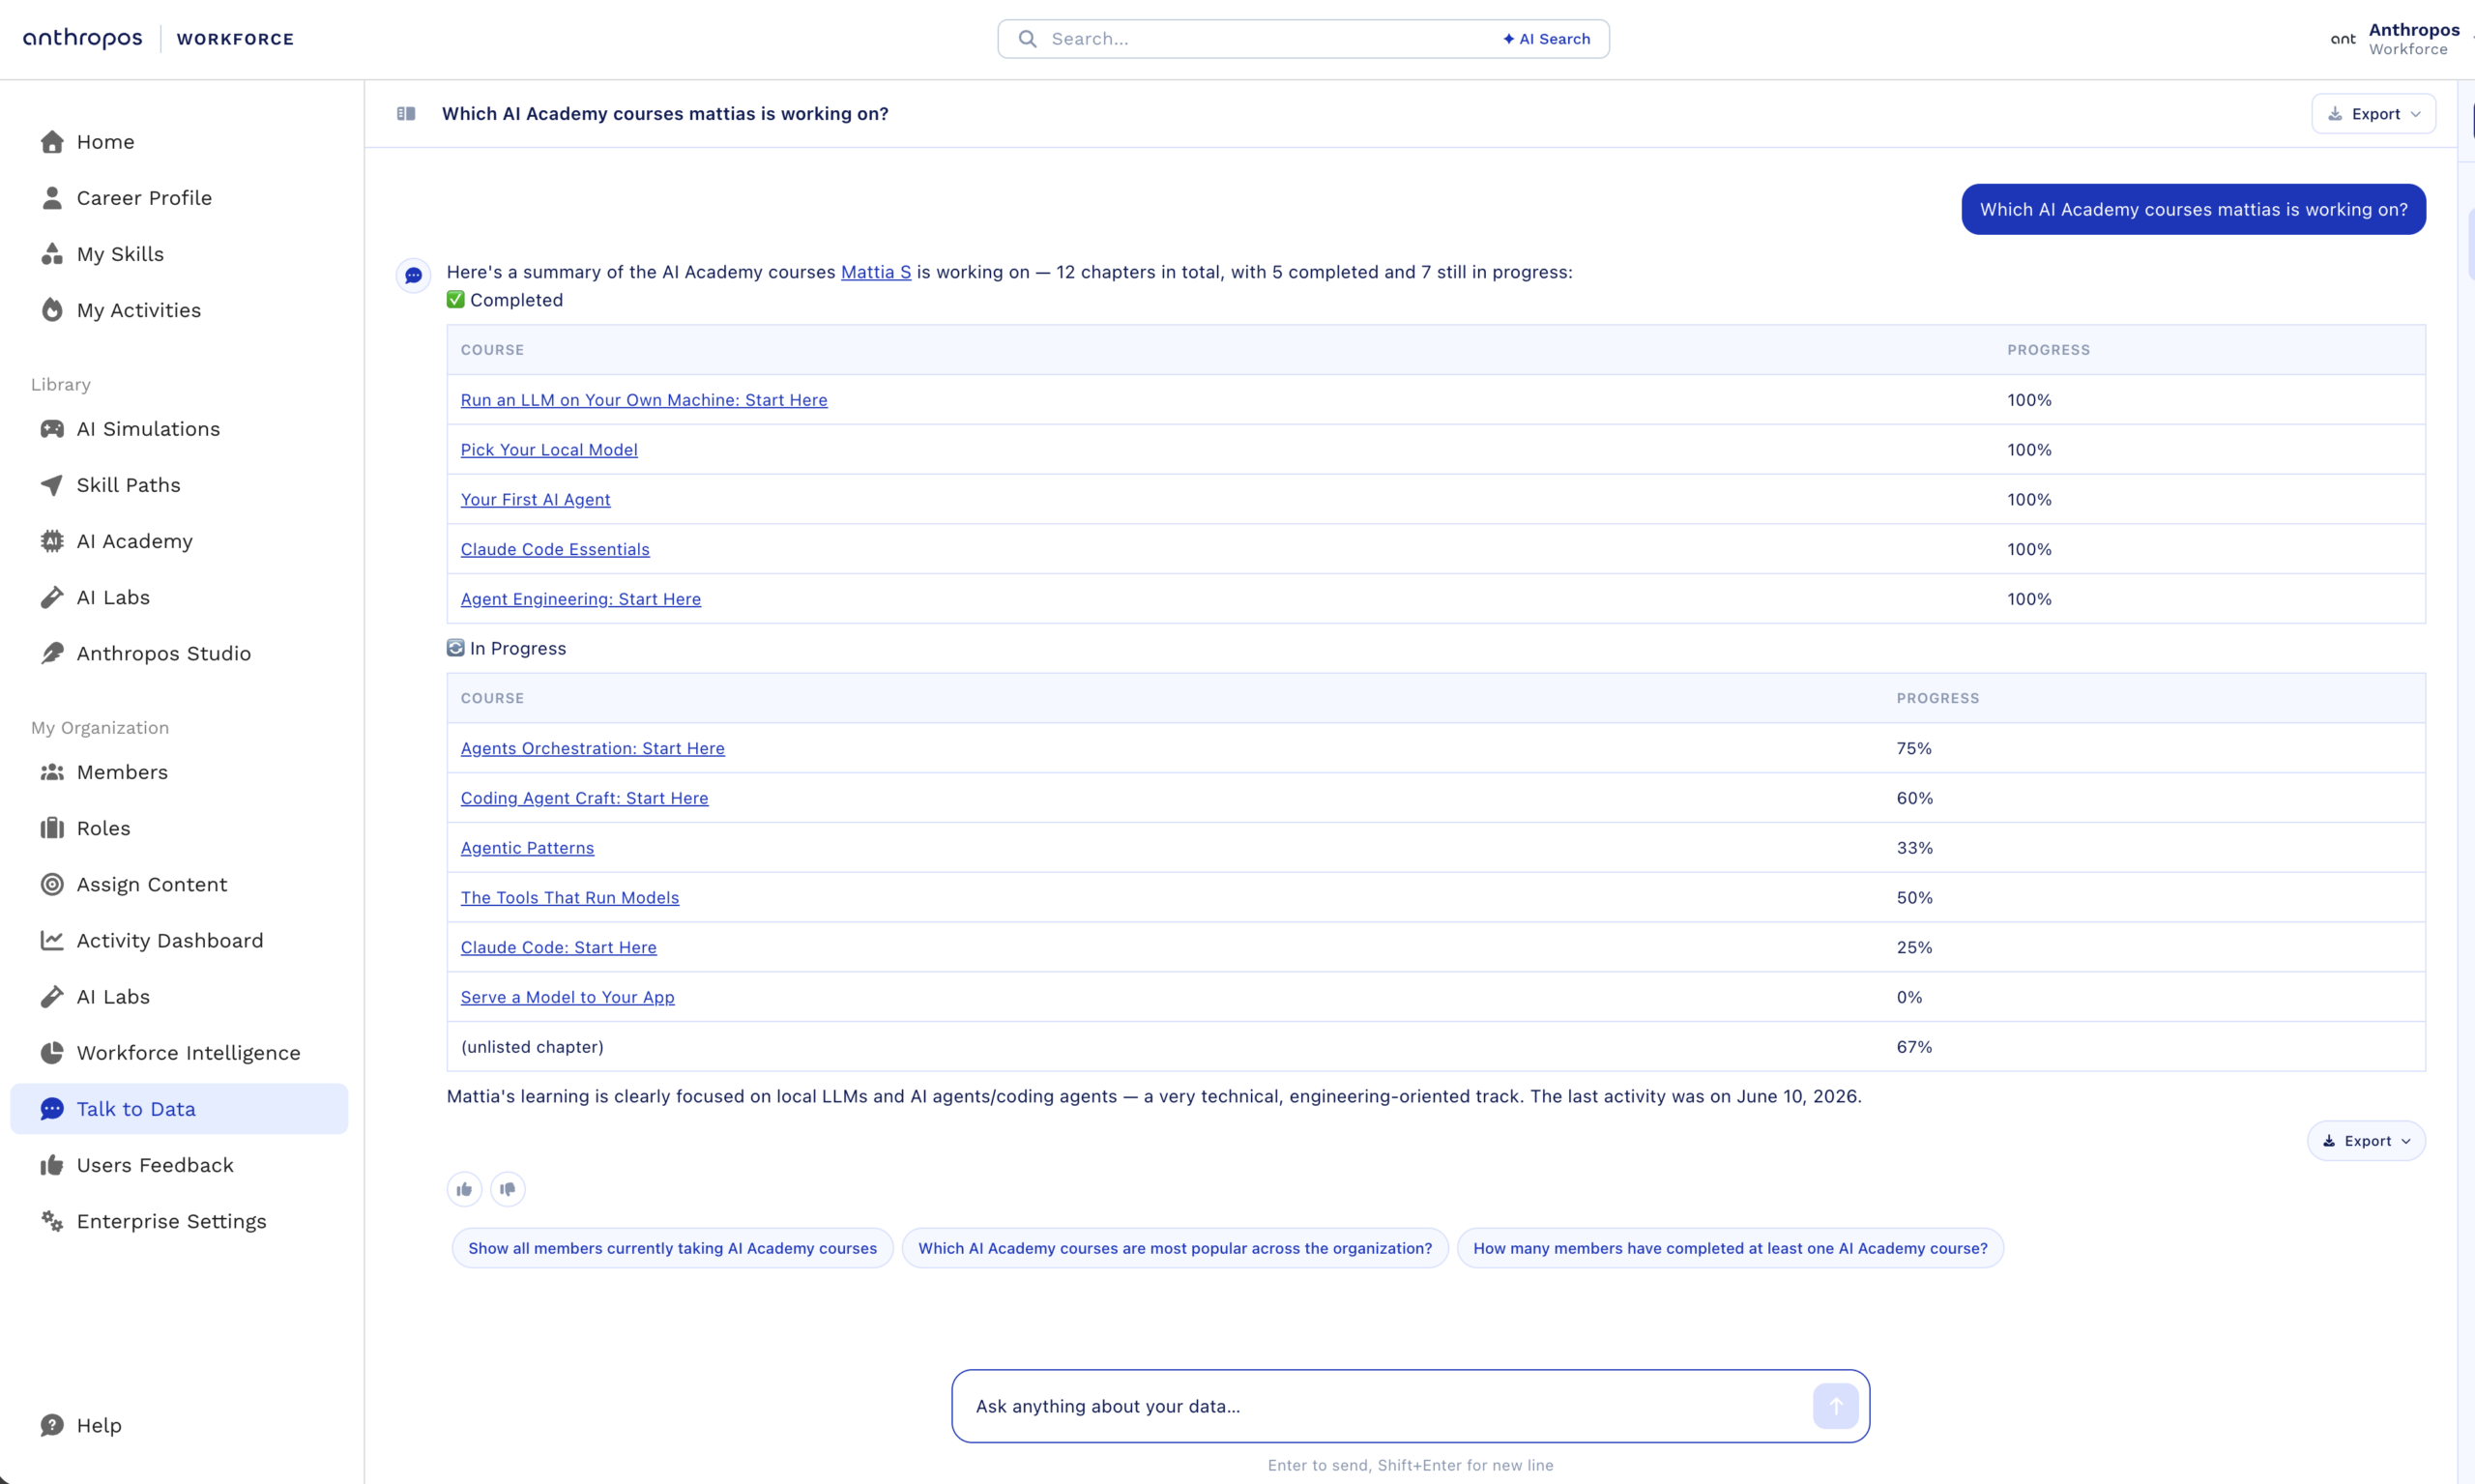Open the top Export dropdown
Image resolution: width=2475 pixels, height=1484 pixels.
coord(2373,114)
